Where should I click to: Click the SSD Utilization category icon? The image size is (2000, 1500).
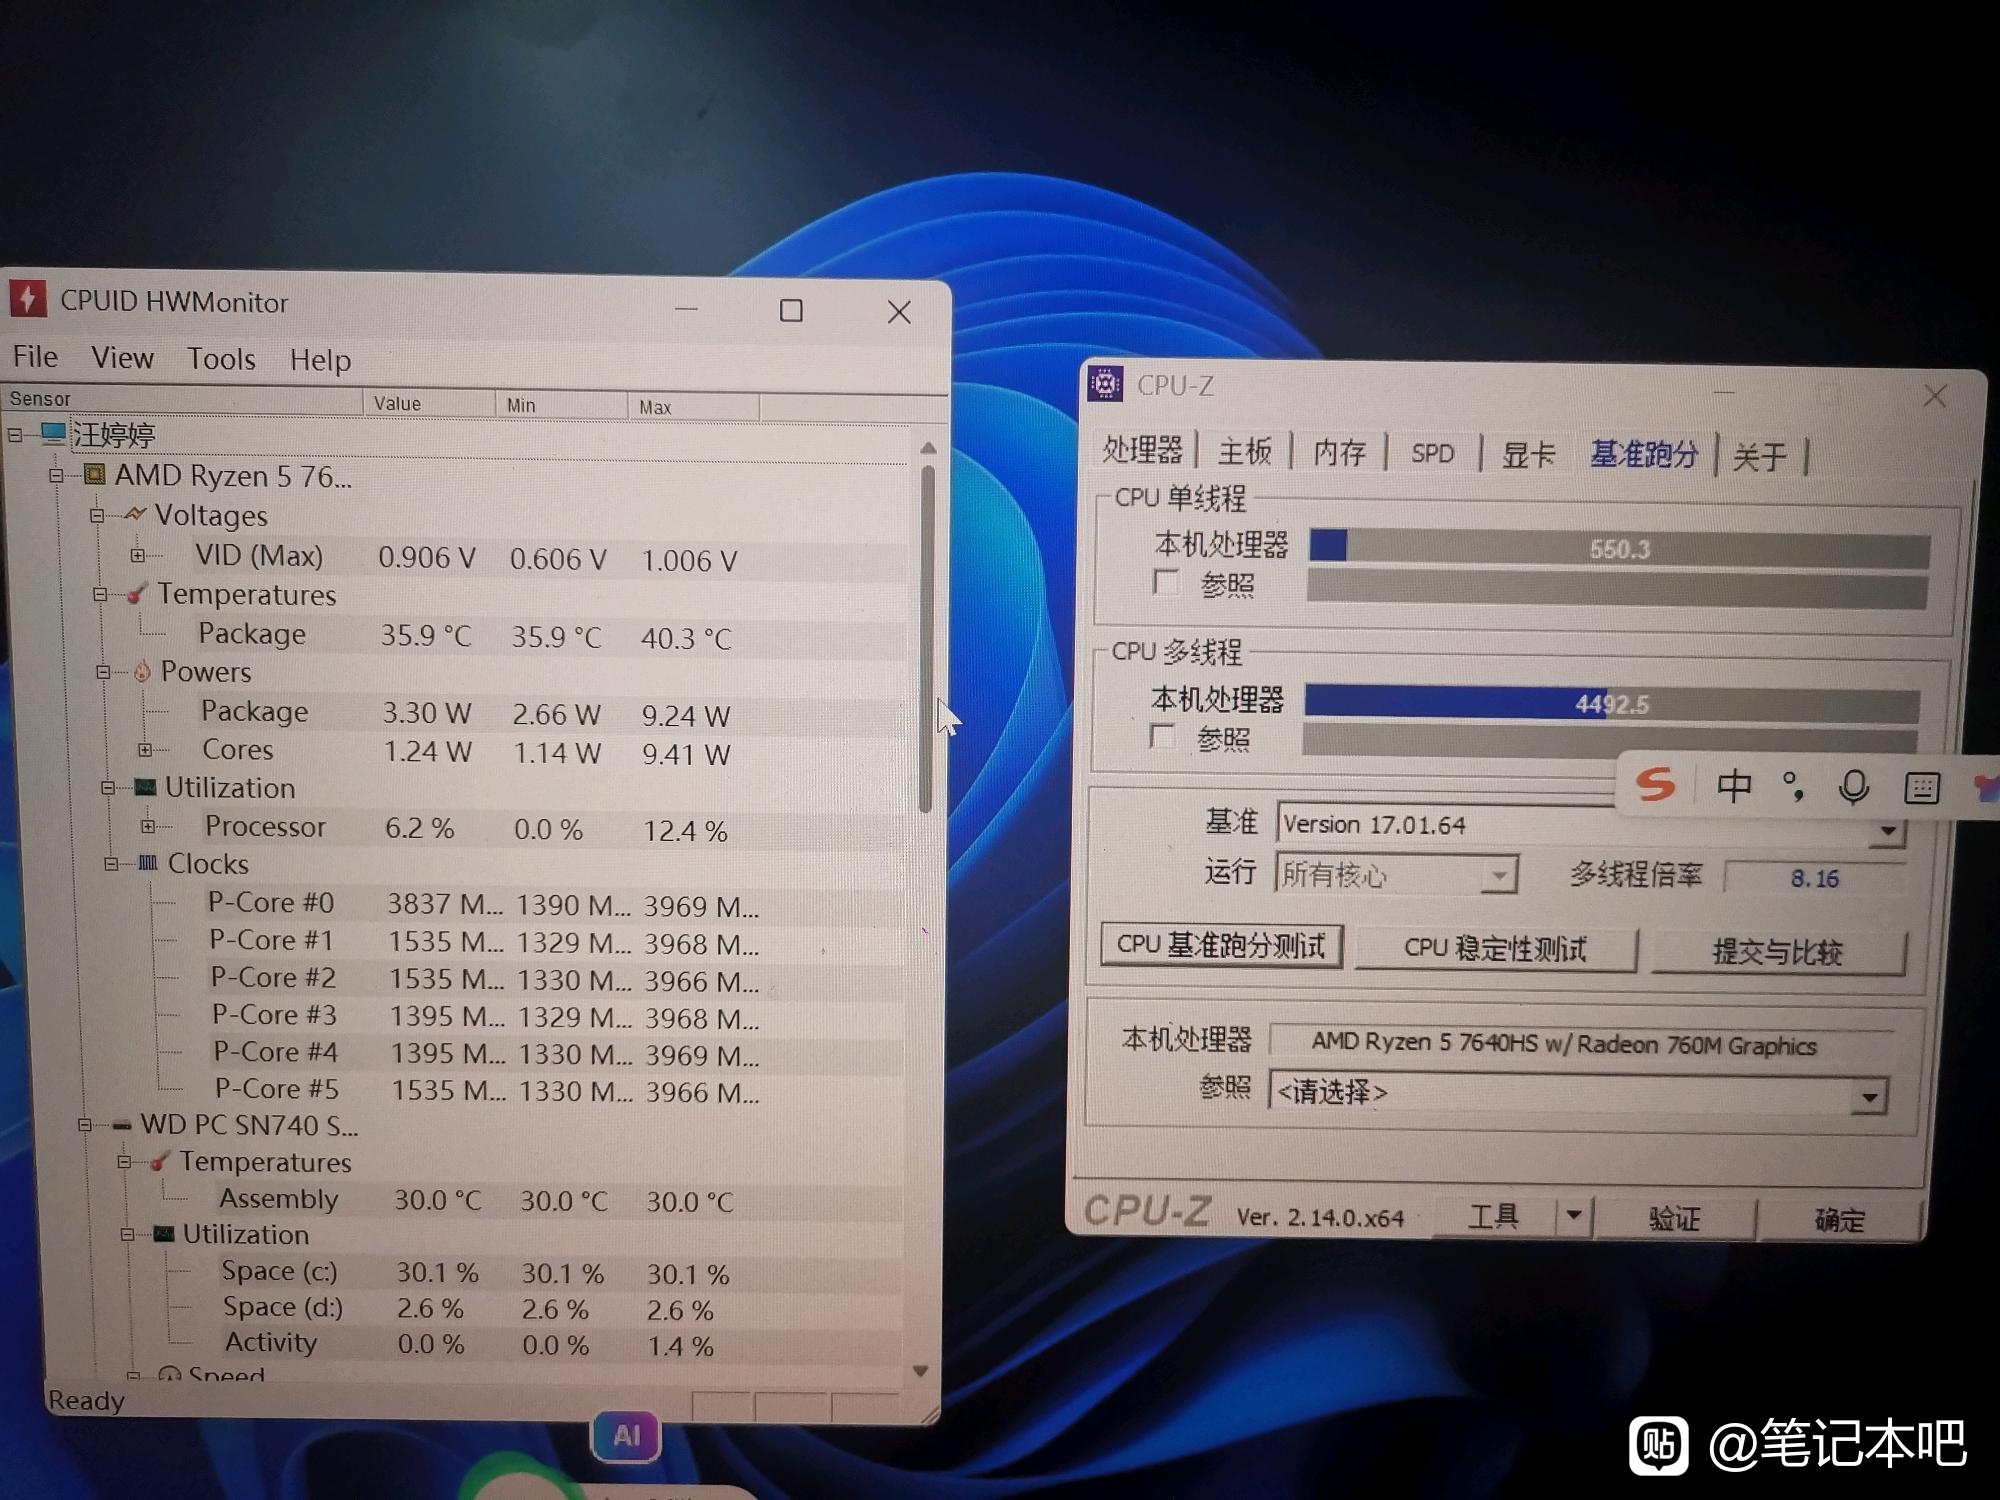pyautogui.click(x=164, y=1234)
